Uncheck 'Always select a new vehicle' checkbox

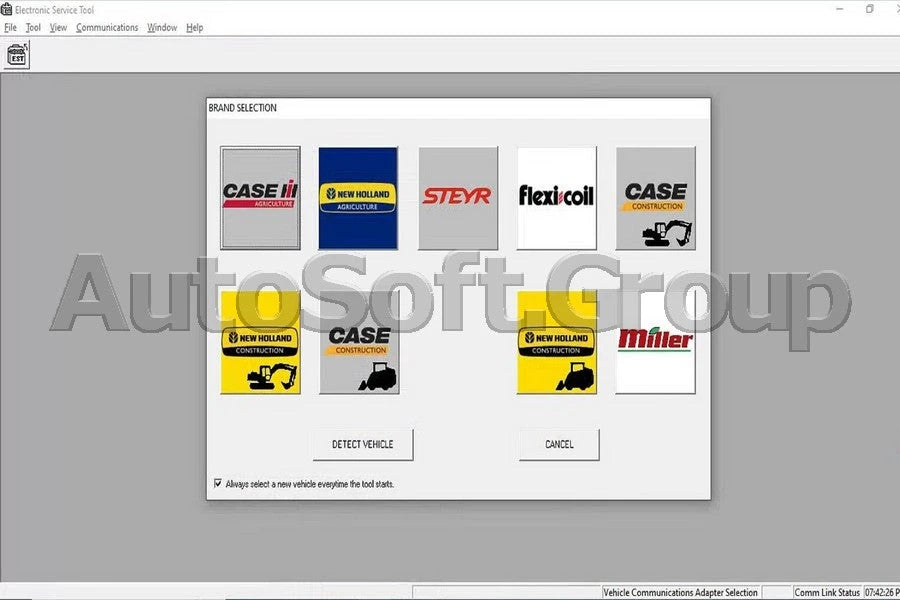click(x=218, y=483)
